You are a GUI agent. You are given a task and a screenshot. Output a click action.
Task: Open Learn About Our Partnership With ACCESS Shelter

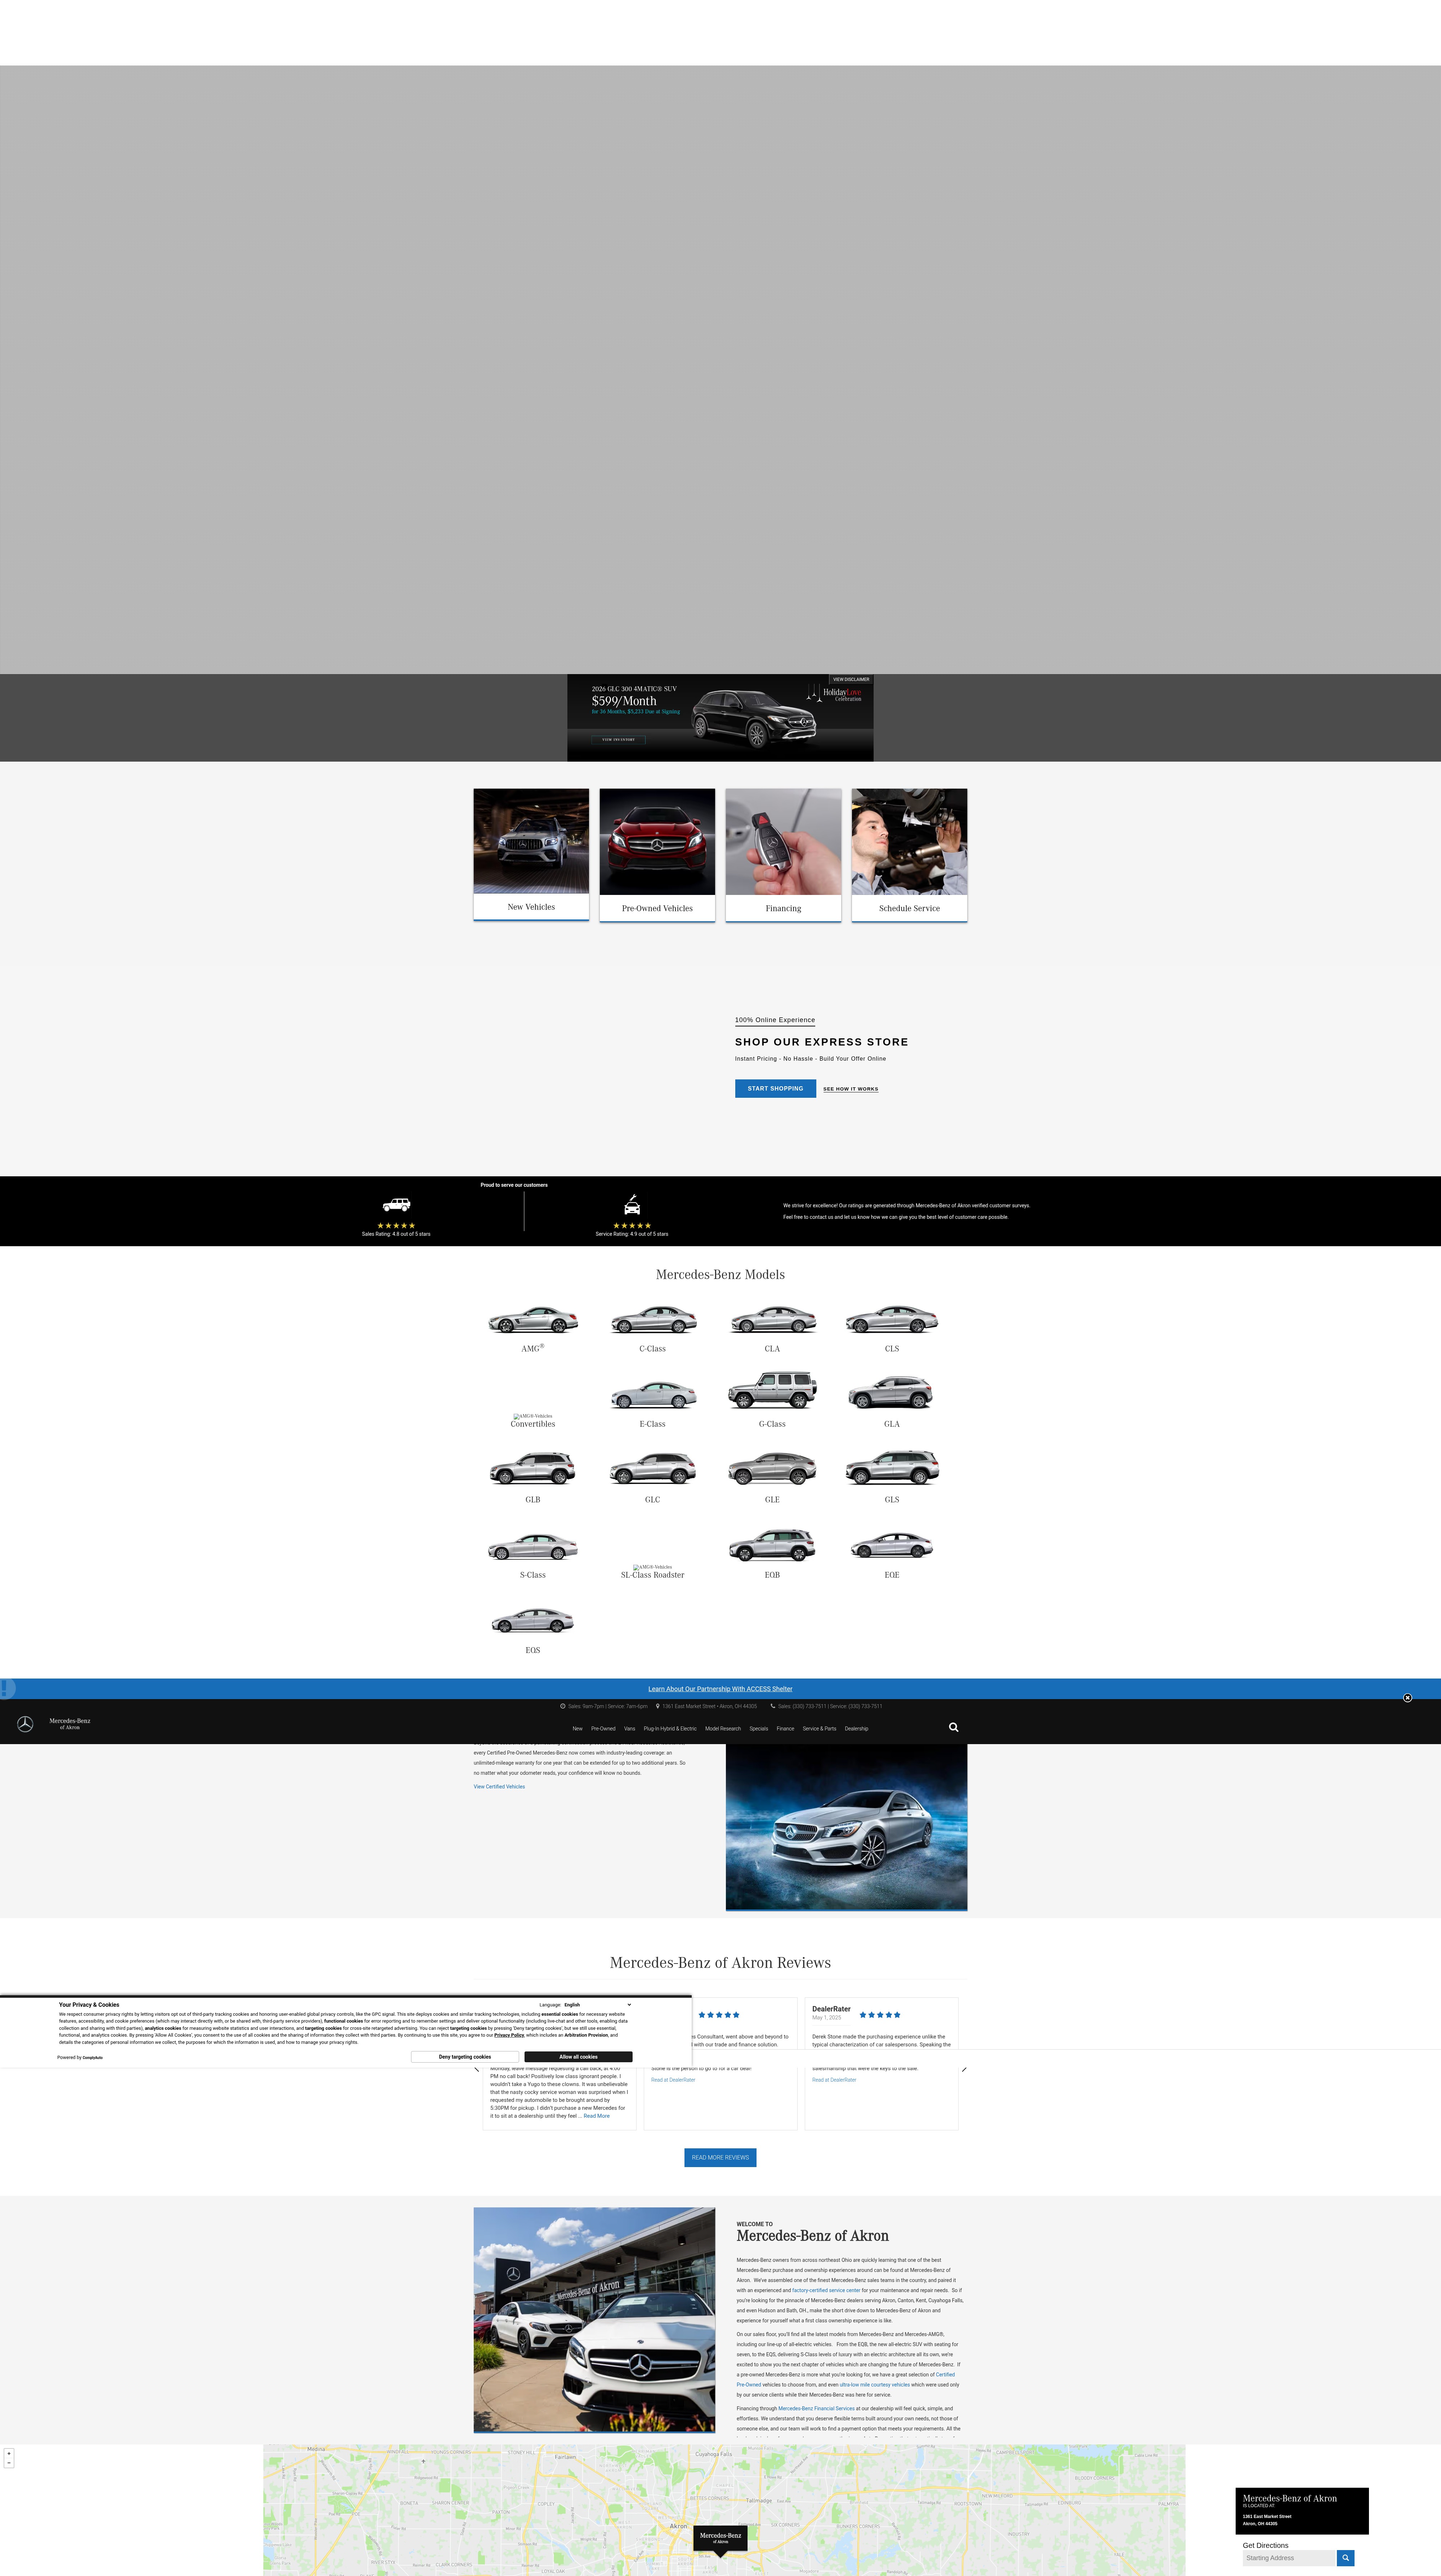pos(720,1689)
